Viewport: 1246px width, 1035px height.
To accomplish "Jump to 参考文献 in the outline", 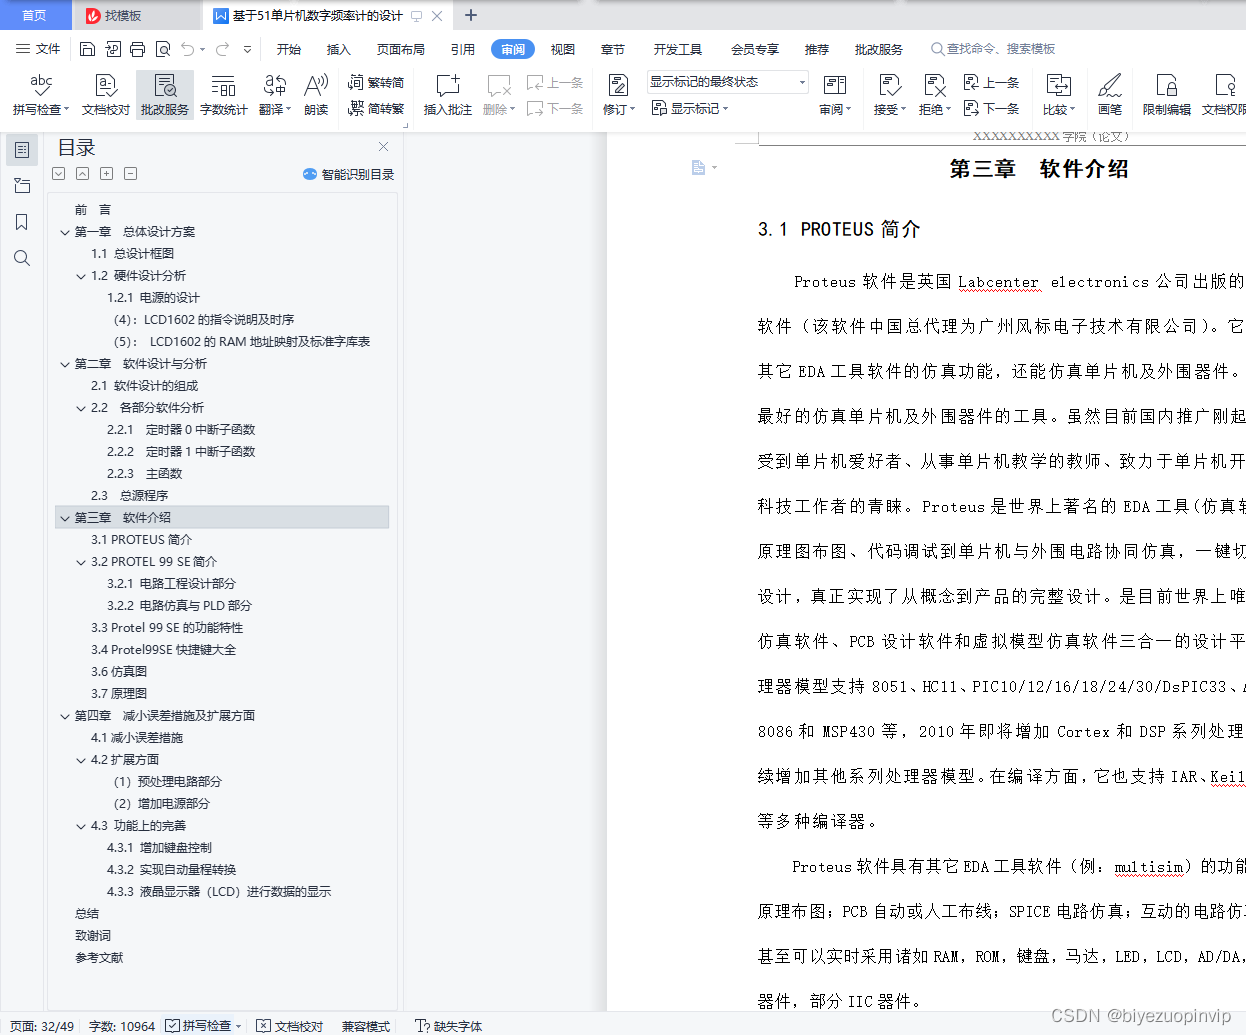I will pyautogui.click(x=99, y=958).
